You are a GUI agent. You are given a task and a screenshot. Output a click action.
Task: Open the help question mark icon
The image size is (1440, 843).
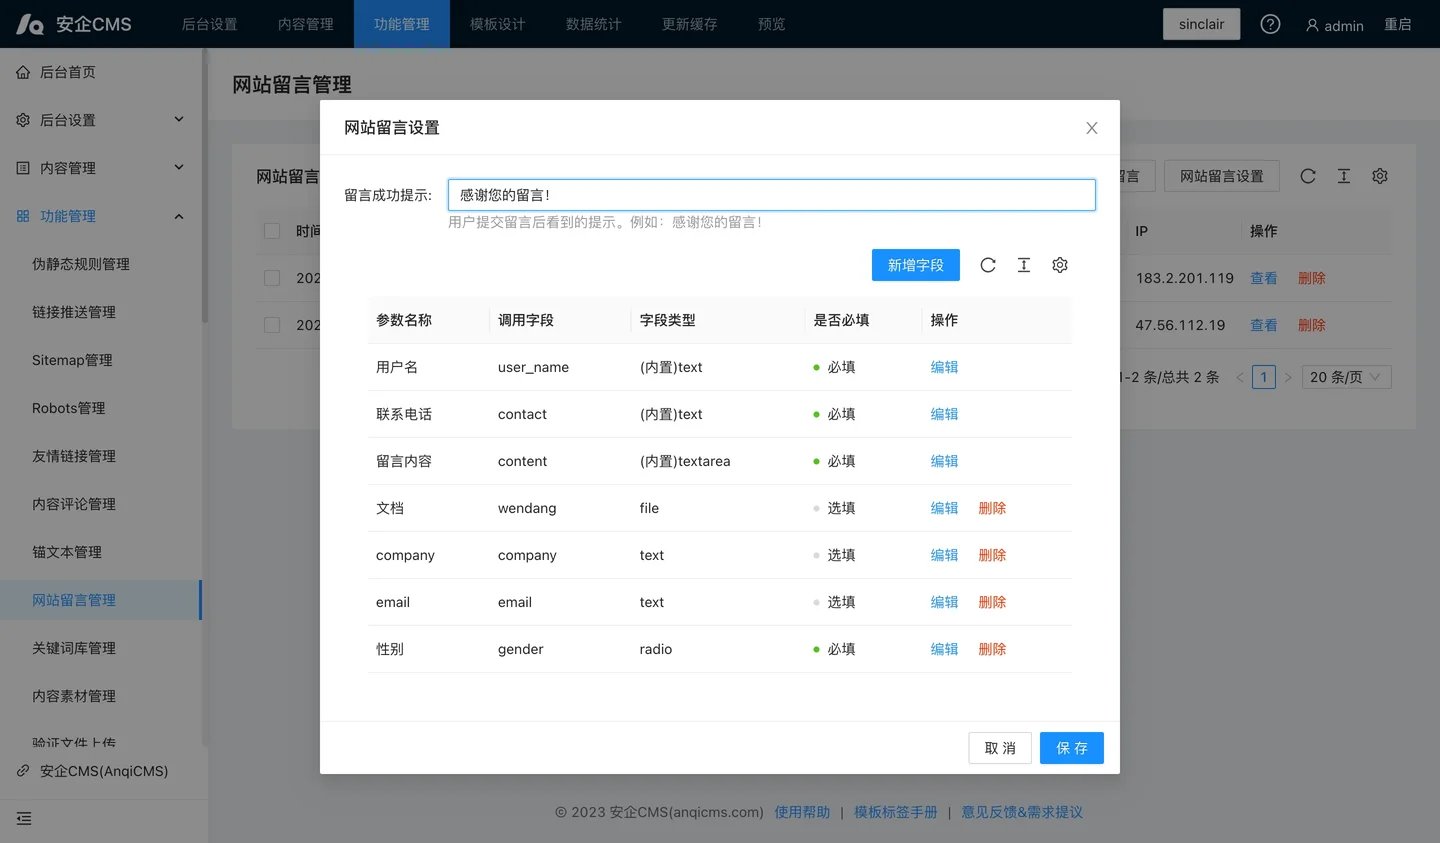coord(1270,24)
